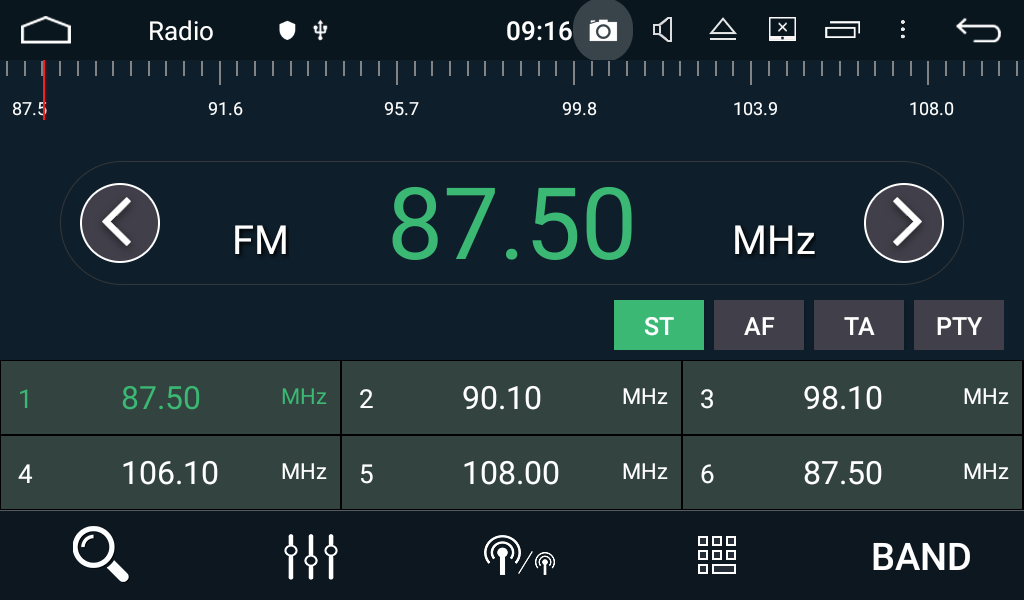
Task: Enable AF alternative frequency
Action: tap(758, 326)
